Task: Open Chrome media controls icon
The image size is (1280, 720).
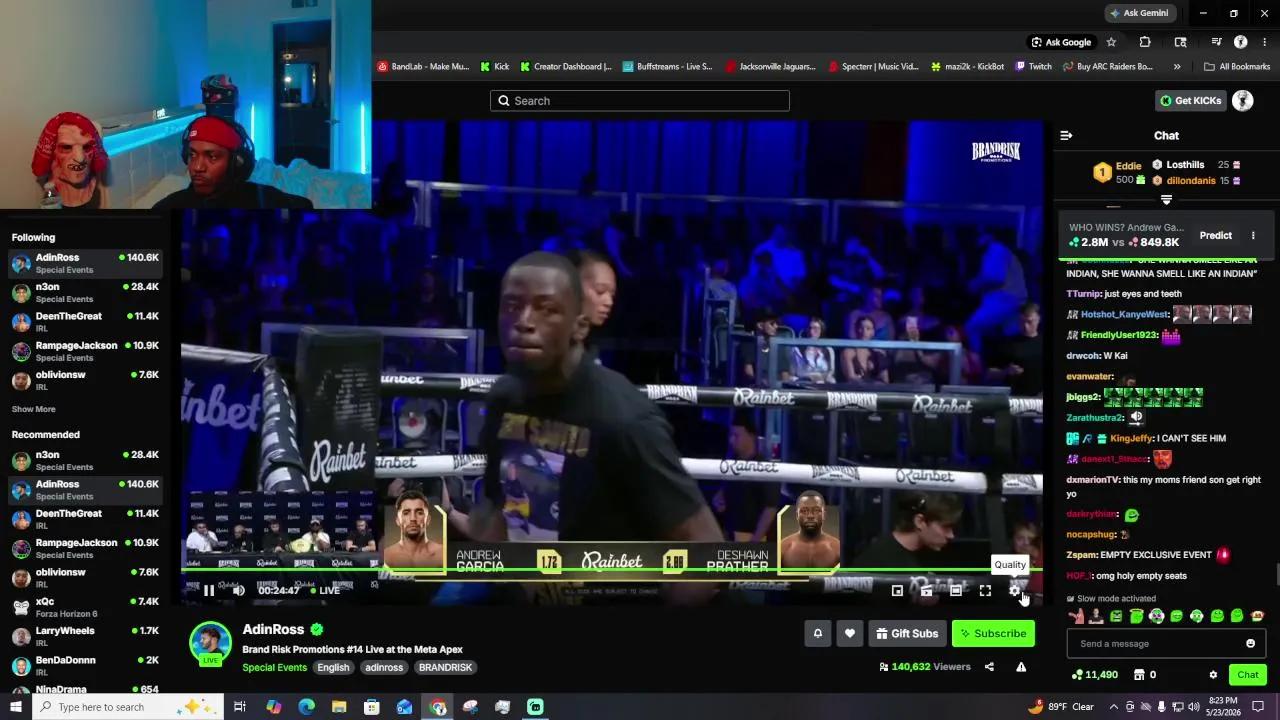Action: [x=1216, y=42]
